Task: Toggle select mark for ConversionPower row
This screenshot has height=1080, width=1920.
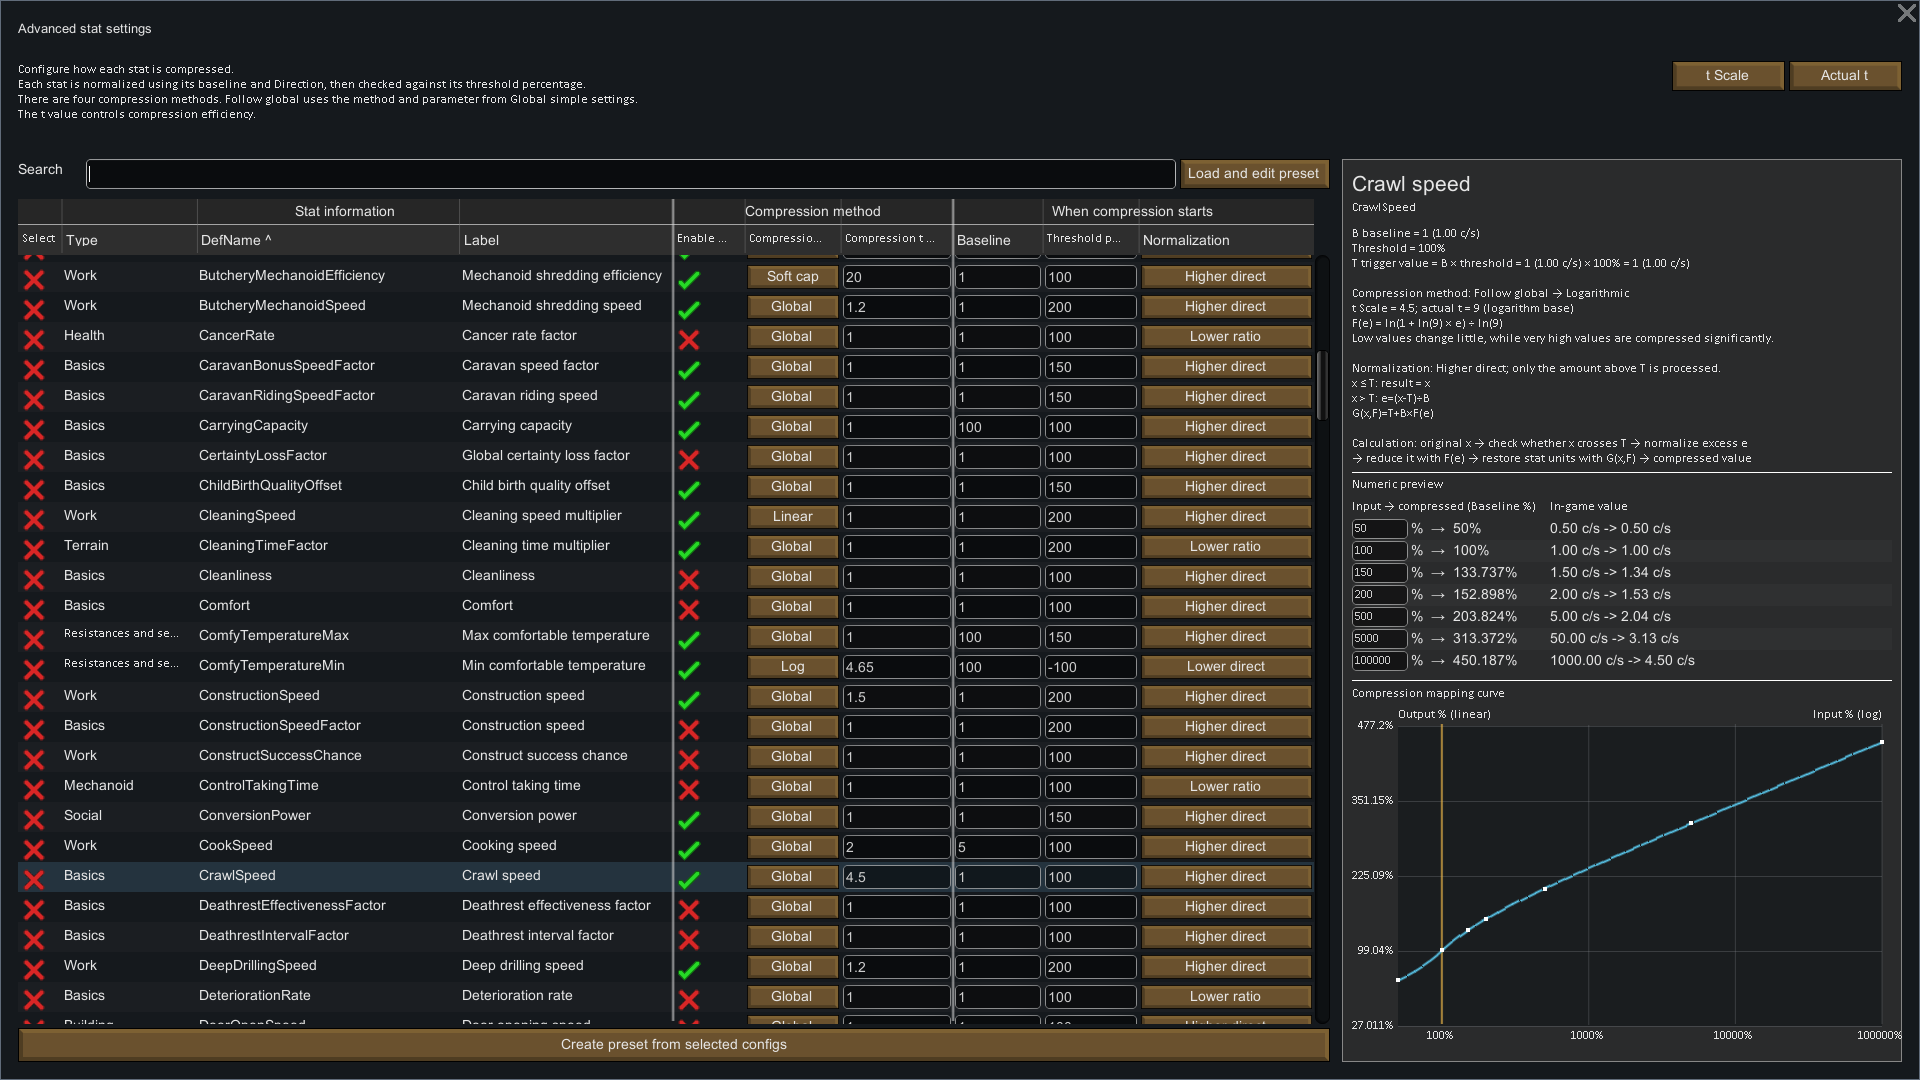Action: (x=34, y=820)
